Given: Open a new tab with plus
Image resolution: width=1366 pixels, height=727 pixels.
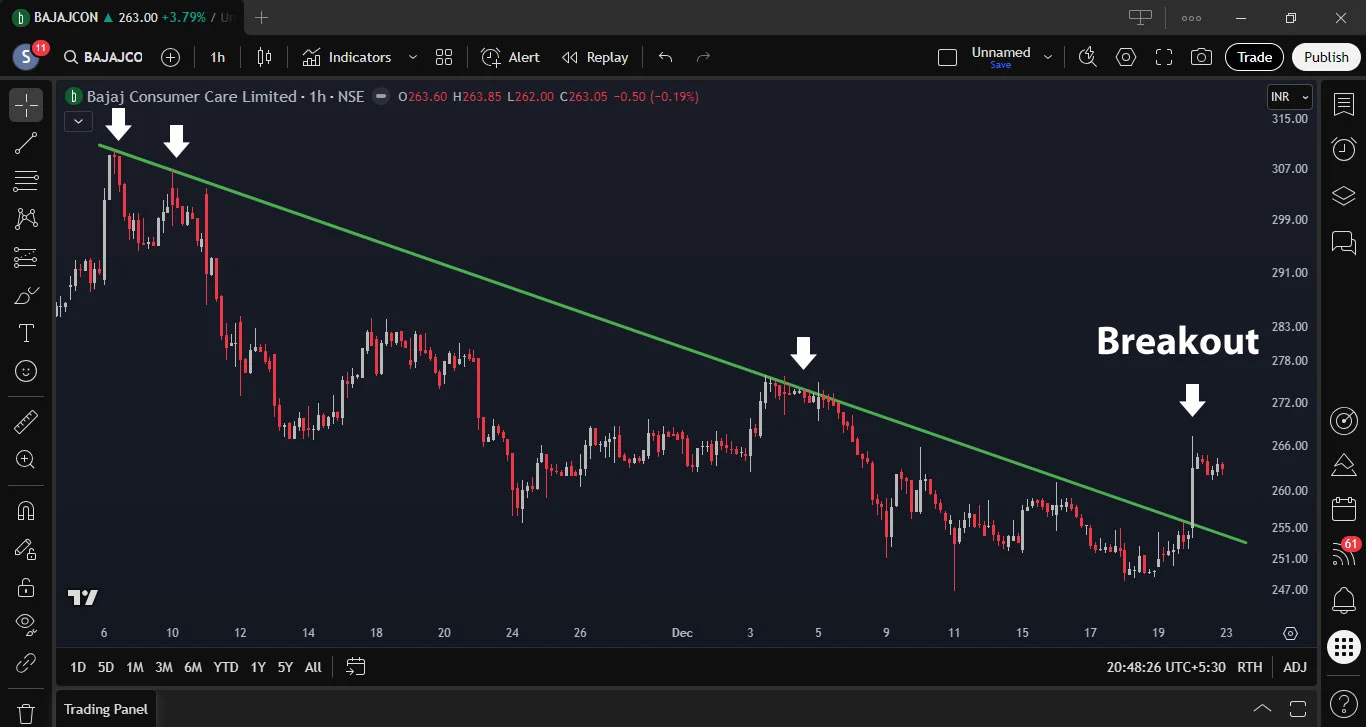Looking at the screenshot, I should tap(261, 17).
